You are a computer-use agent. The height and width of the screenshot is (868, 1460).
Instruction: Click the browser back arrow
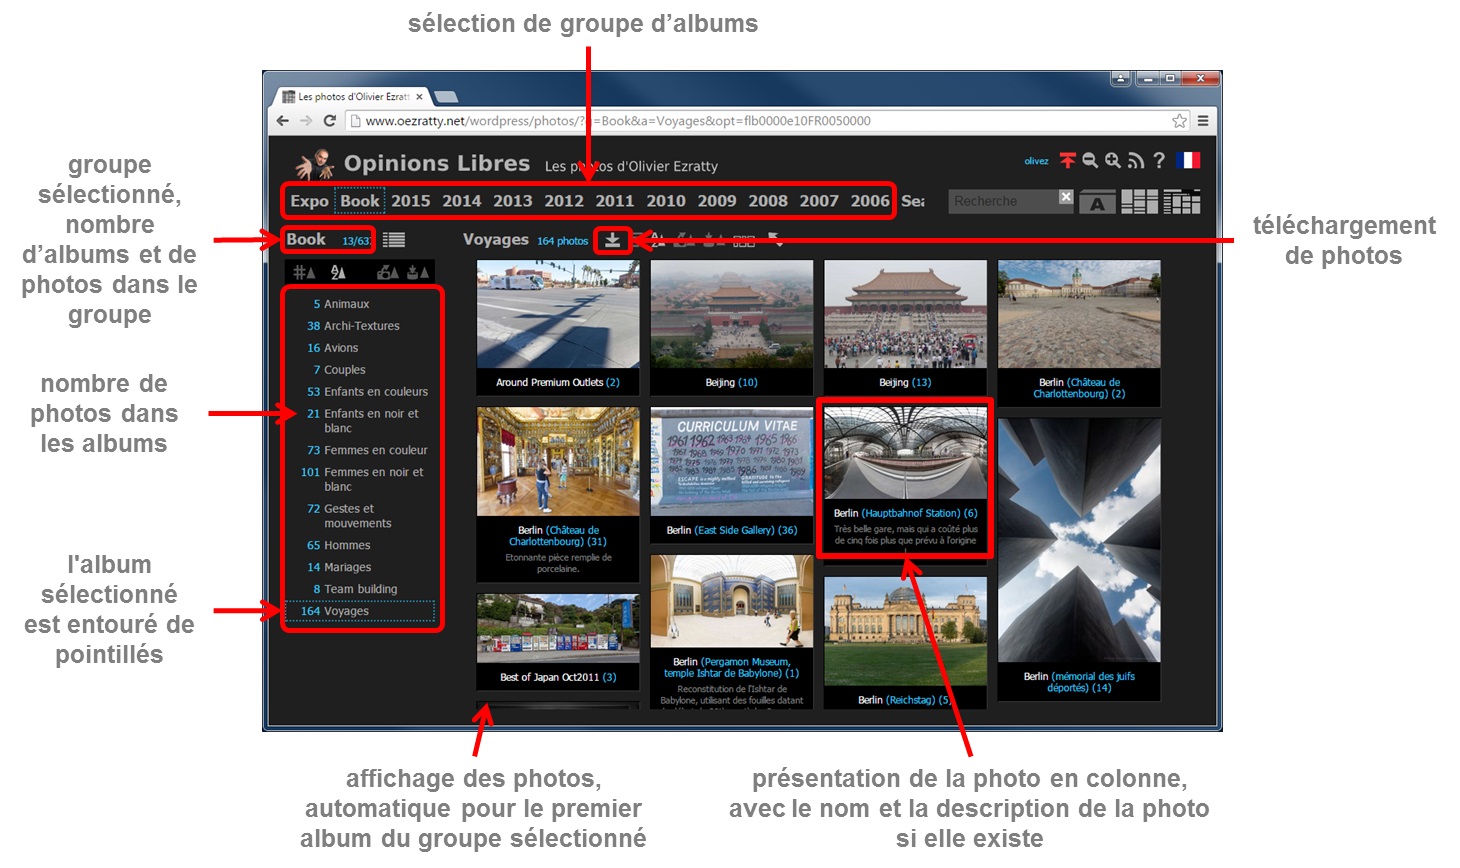pyautogui.click(x=283, y=121)
